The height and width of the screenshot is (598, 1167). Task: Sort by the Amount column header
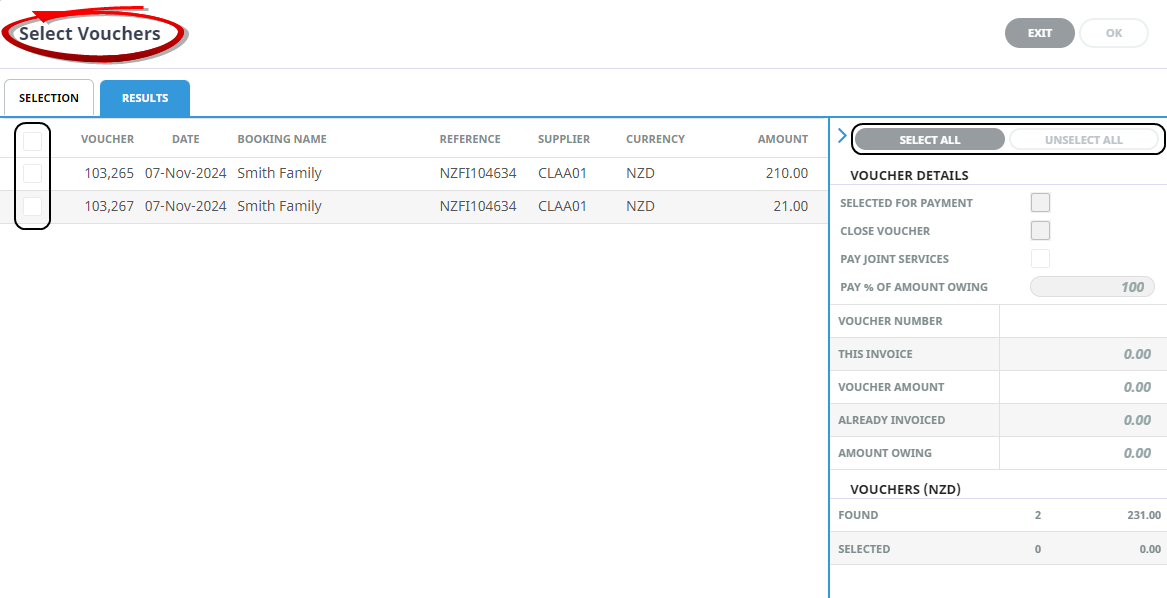click(782, 139)
